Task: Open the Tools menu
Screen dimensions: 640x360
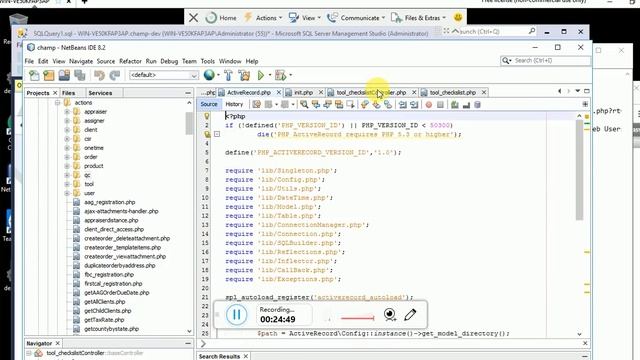Action: pos(207,61)
